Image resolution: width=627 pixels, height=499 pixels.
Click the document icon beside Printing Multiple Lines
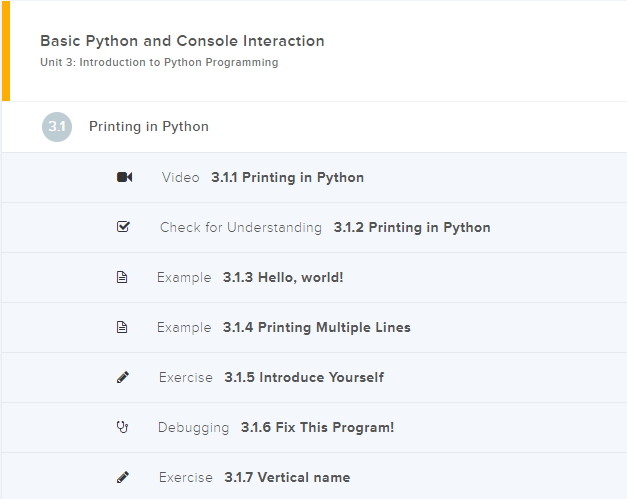(123, 328)
